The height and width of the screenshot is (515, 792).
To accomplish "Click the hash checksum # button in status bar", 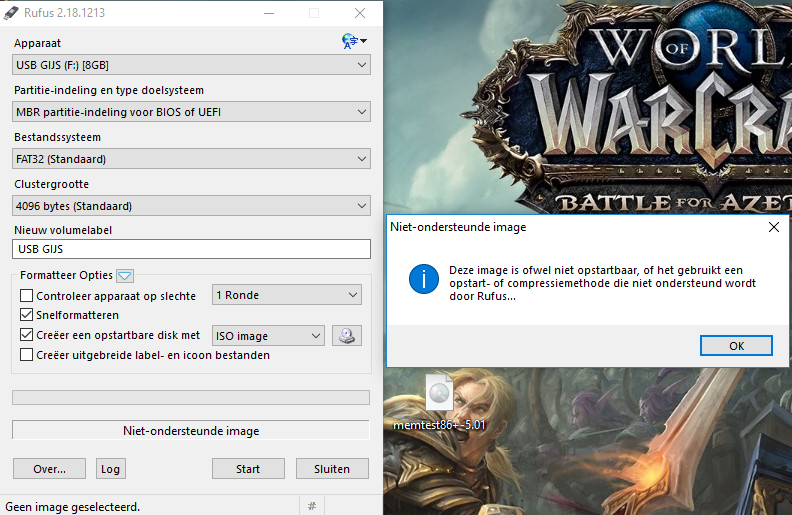I will (x=312, y=506).
